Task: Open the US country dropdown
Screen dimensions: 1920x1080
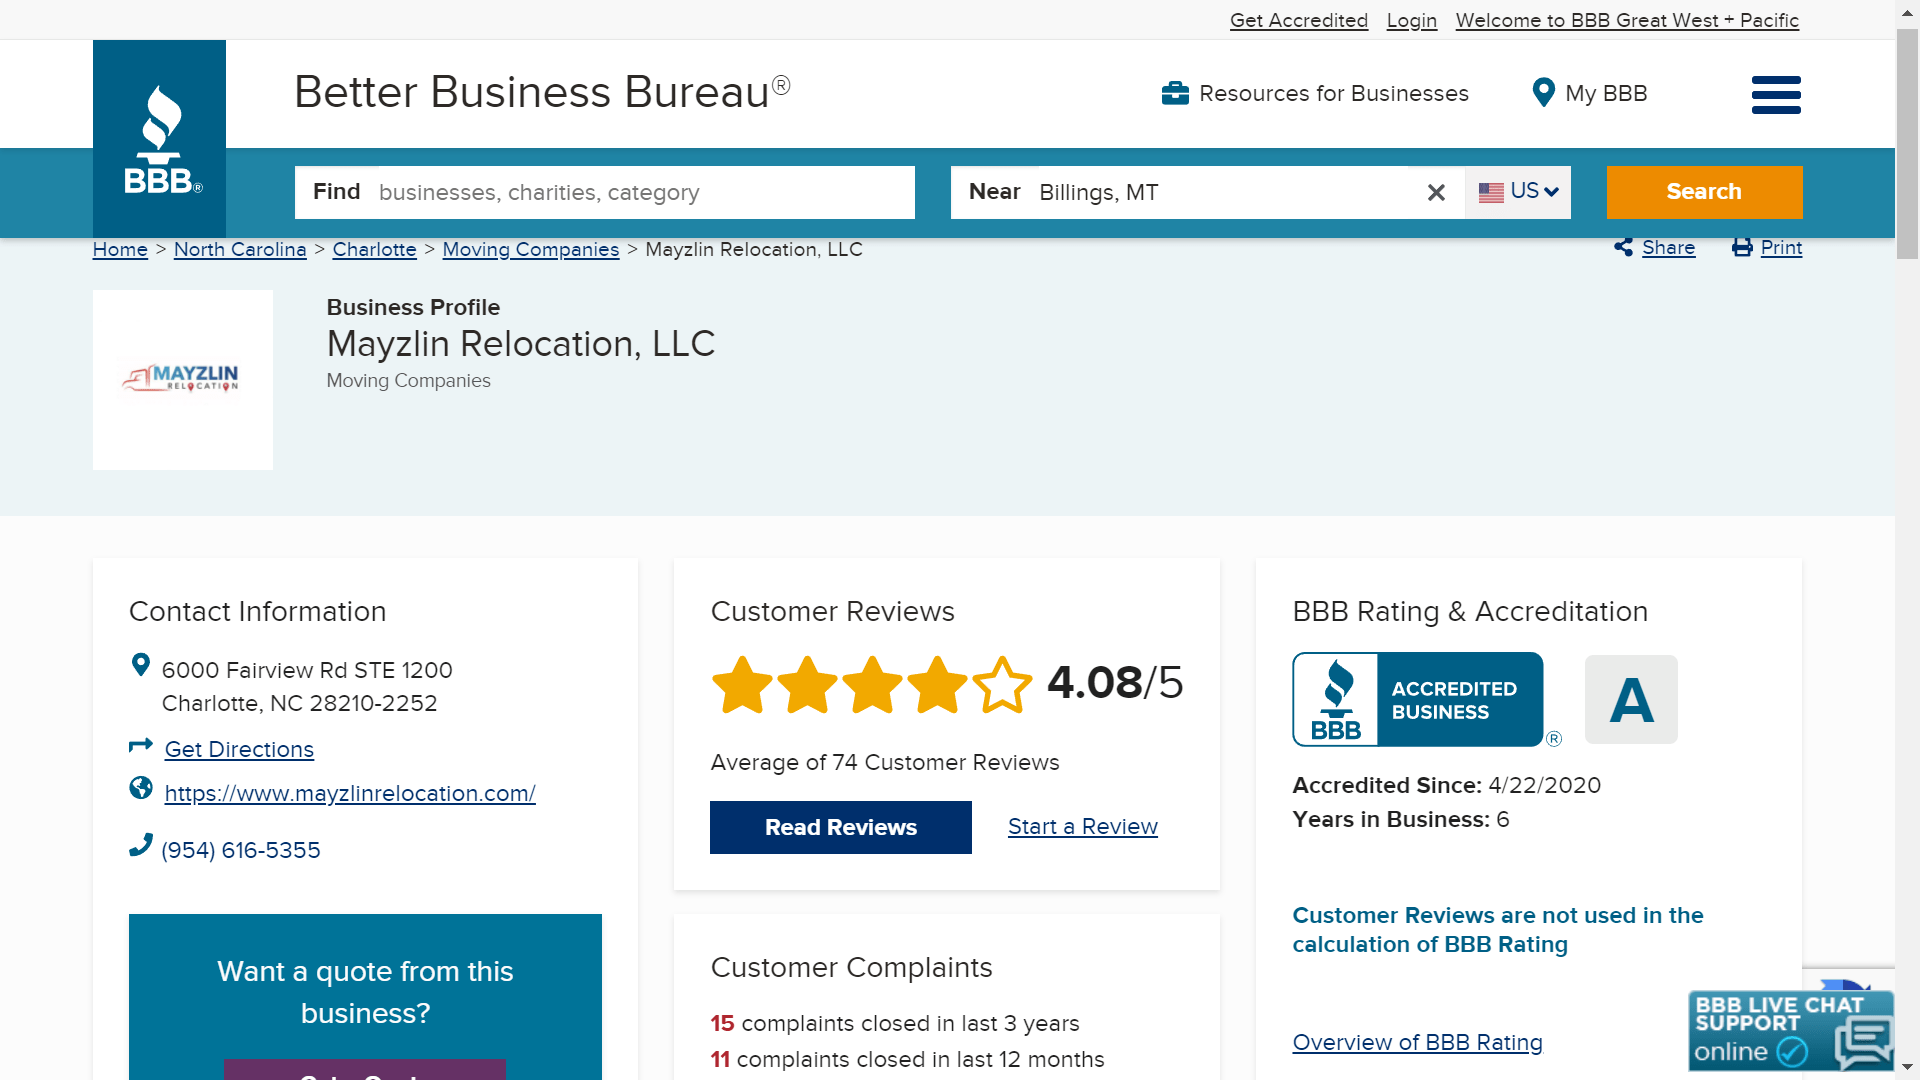Action: click(1518, 192)
